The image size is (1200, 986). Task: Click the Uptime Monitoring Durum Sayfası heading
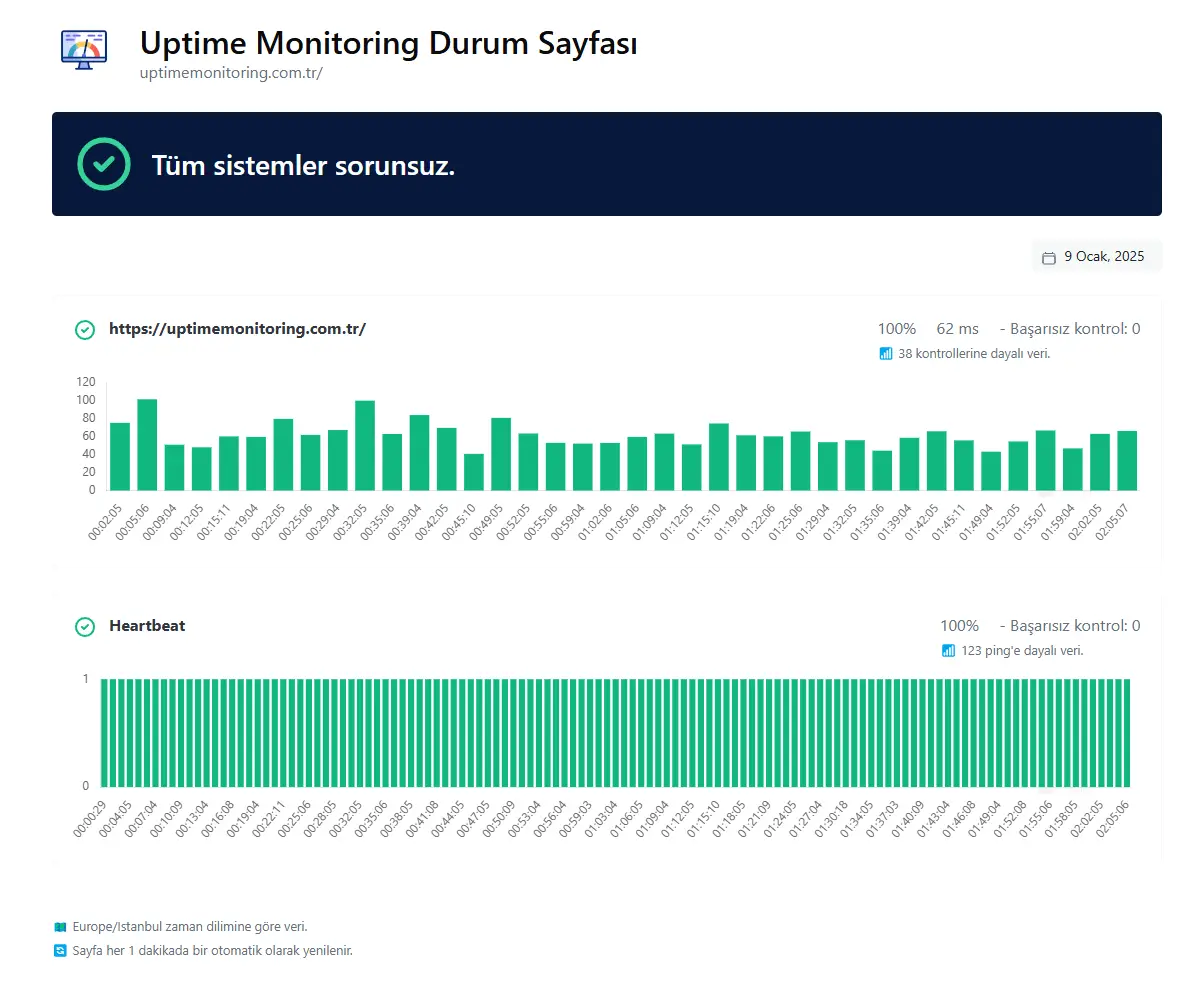(388, 43)
